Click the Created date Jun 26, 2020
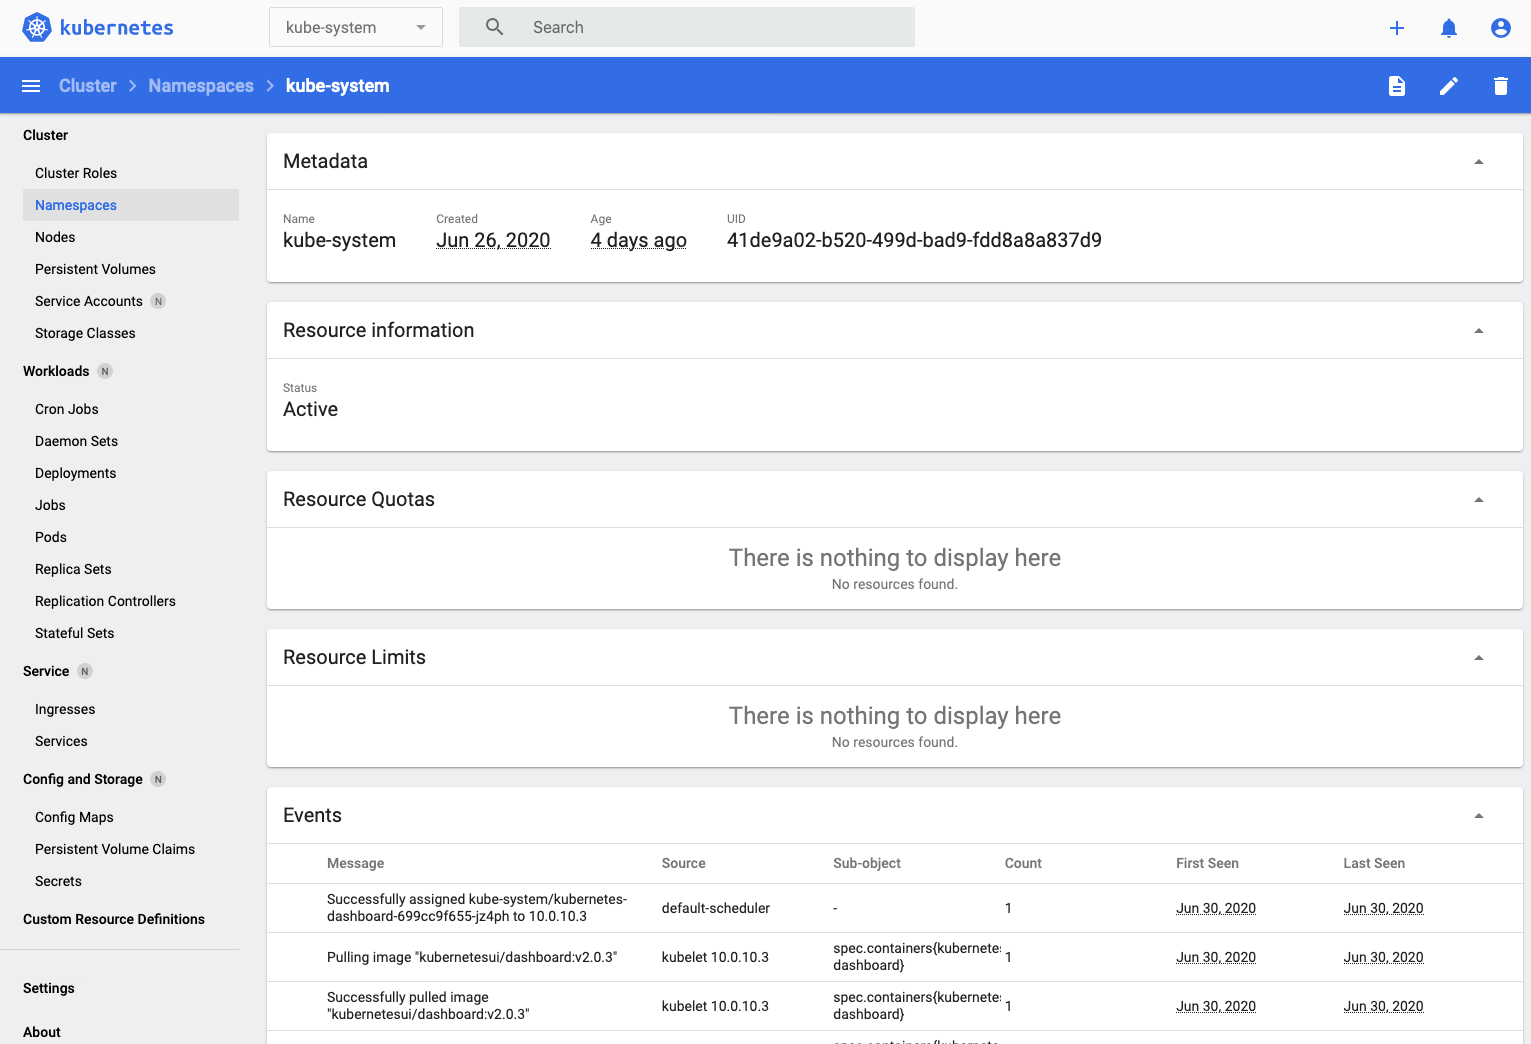This screenshot has height=1044, width=1531. [493, 240]
